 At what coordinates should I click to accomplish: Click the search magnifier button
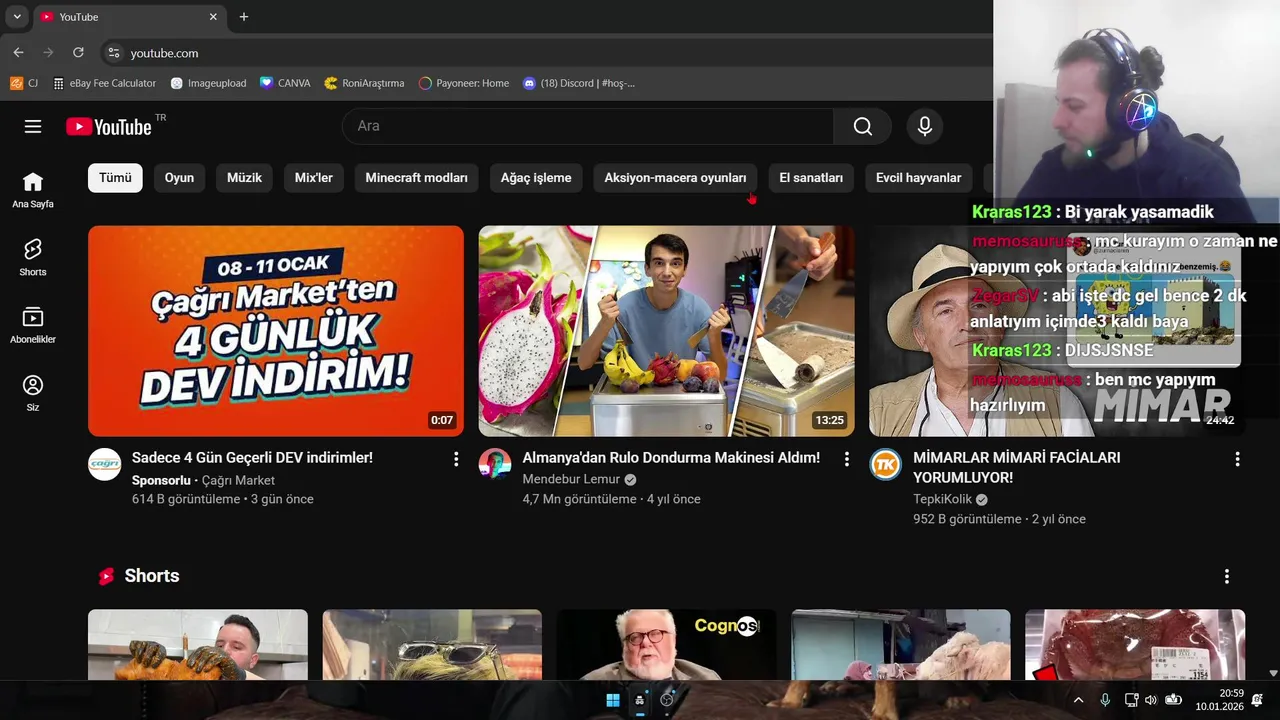[x=862, y=126]
